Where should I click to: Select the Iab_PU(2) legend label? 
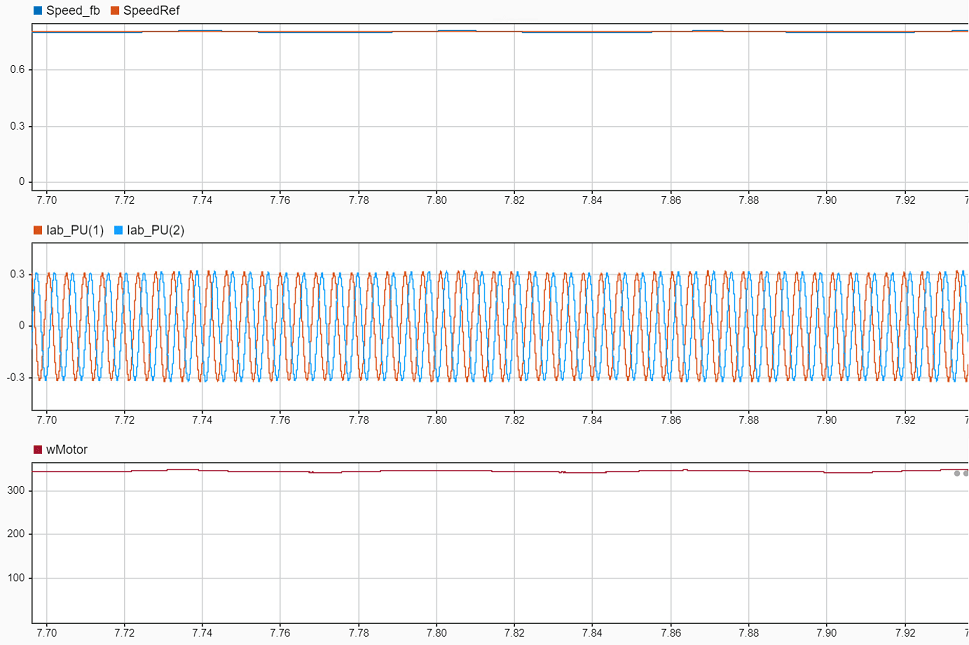(156, 230)
